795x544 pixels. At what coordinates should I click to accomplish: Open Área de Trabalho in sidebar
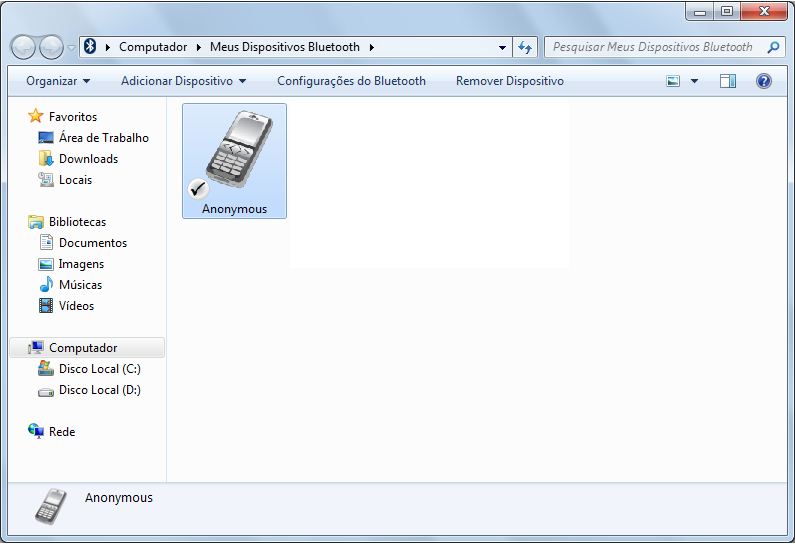(104, 137)
